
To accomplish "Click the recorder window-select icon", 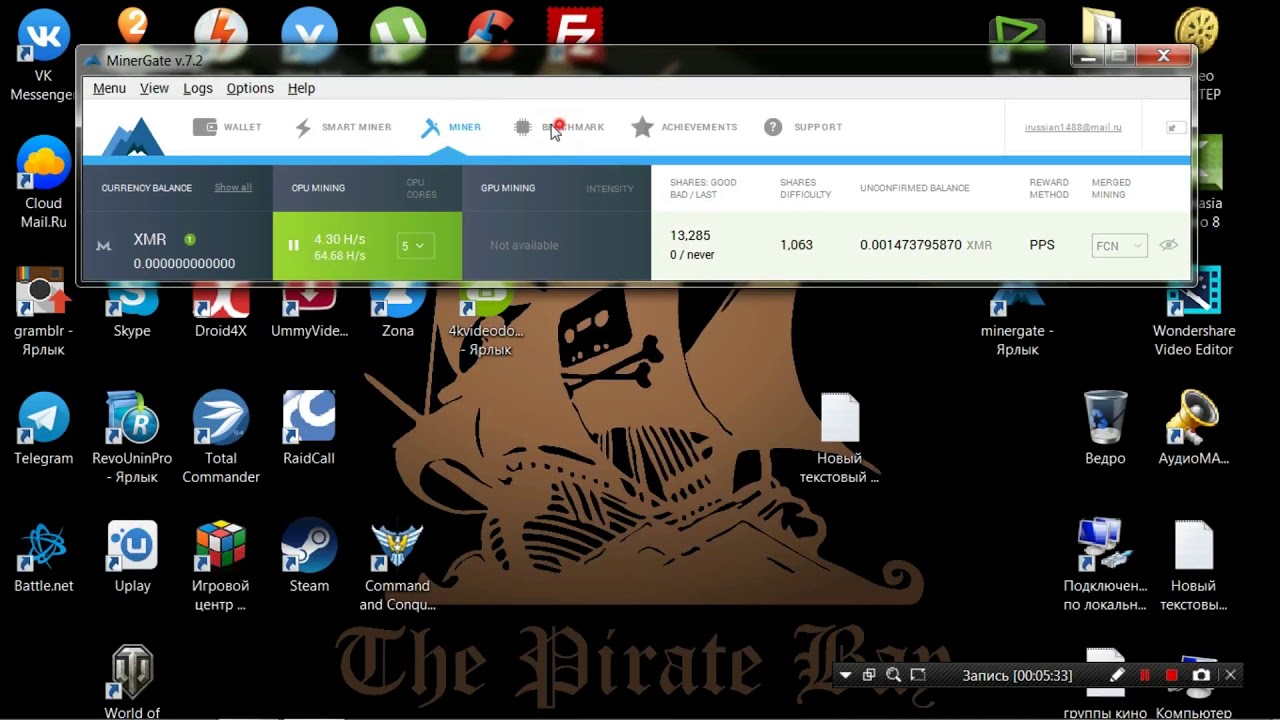I will click(x=869, y=675).
